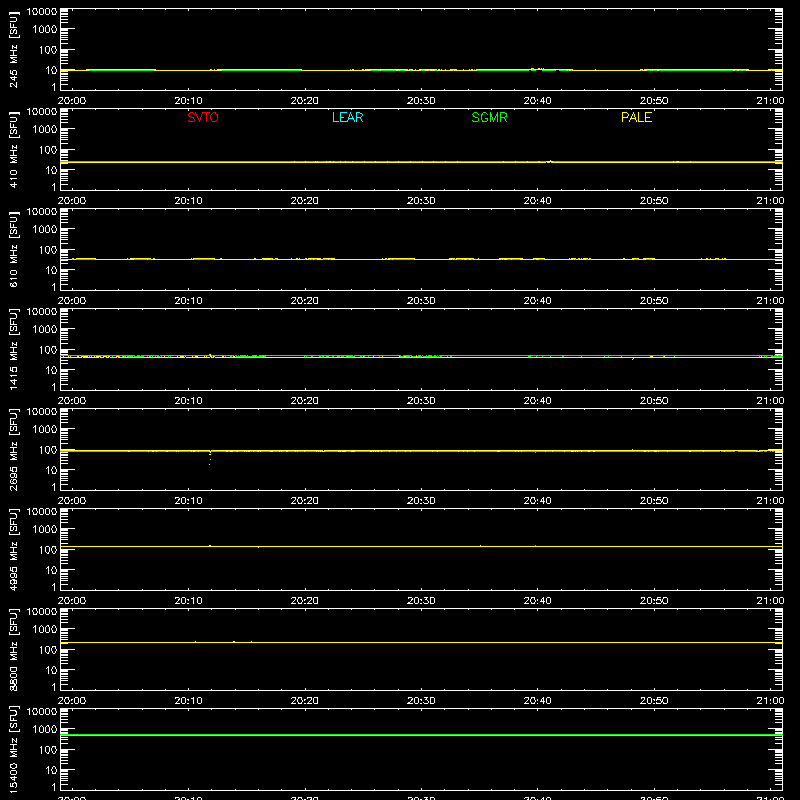Click the yellow PALE station label

[x=636, y=117]
